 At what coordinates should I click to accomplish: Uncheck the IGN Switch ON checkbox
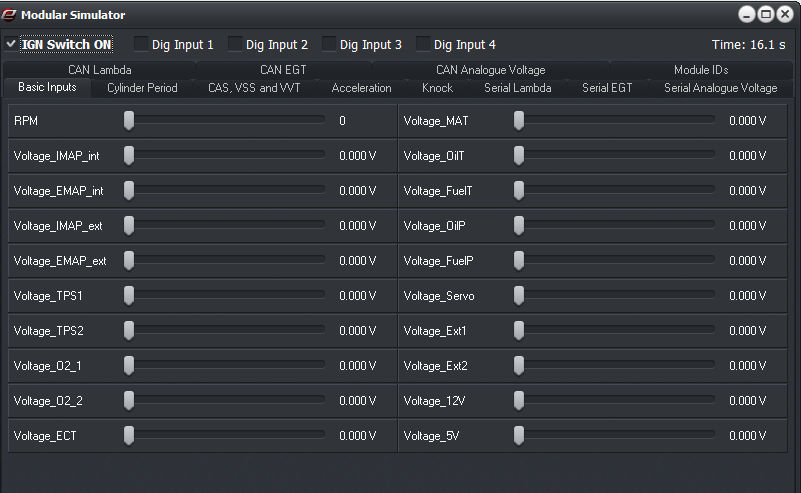click(x=11, y=44)
